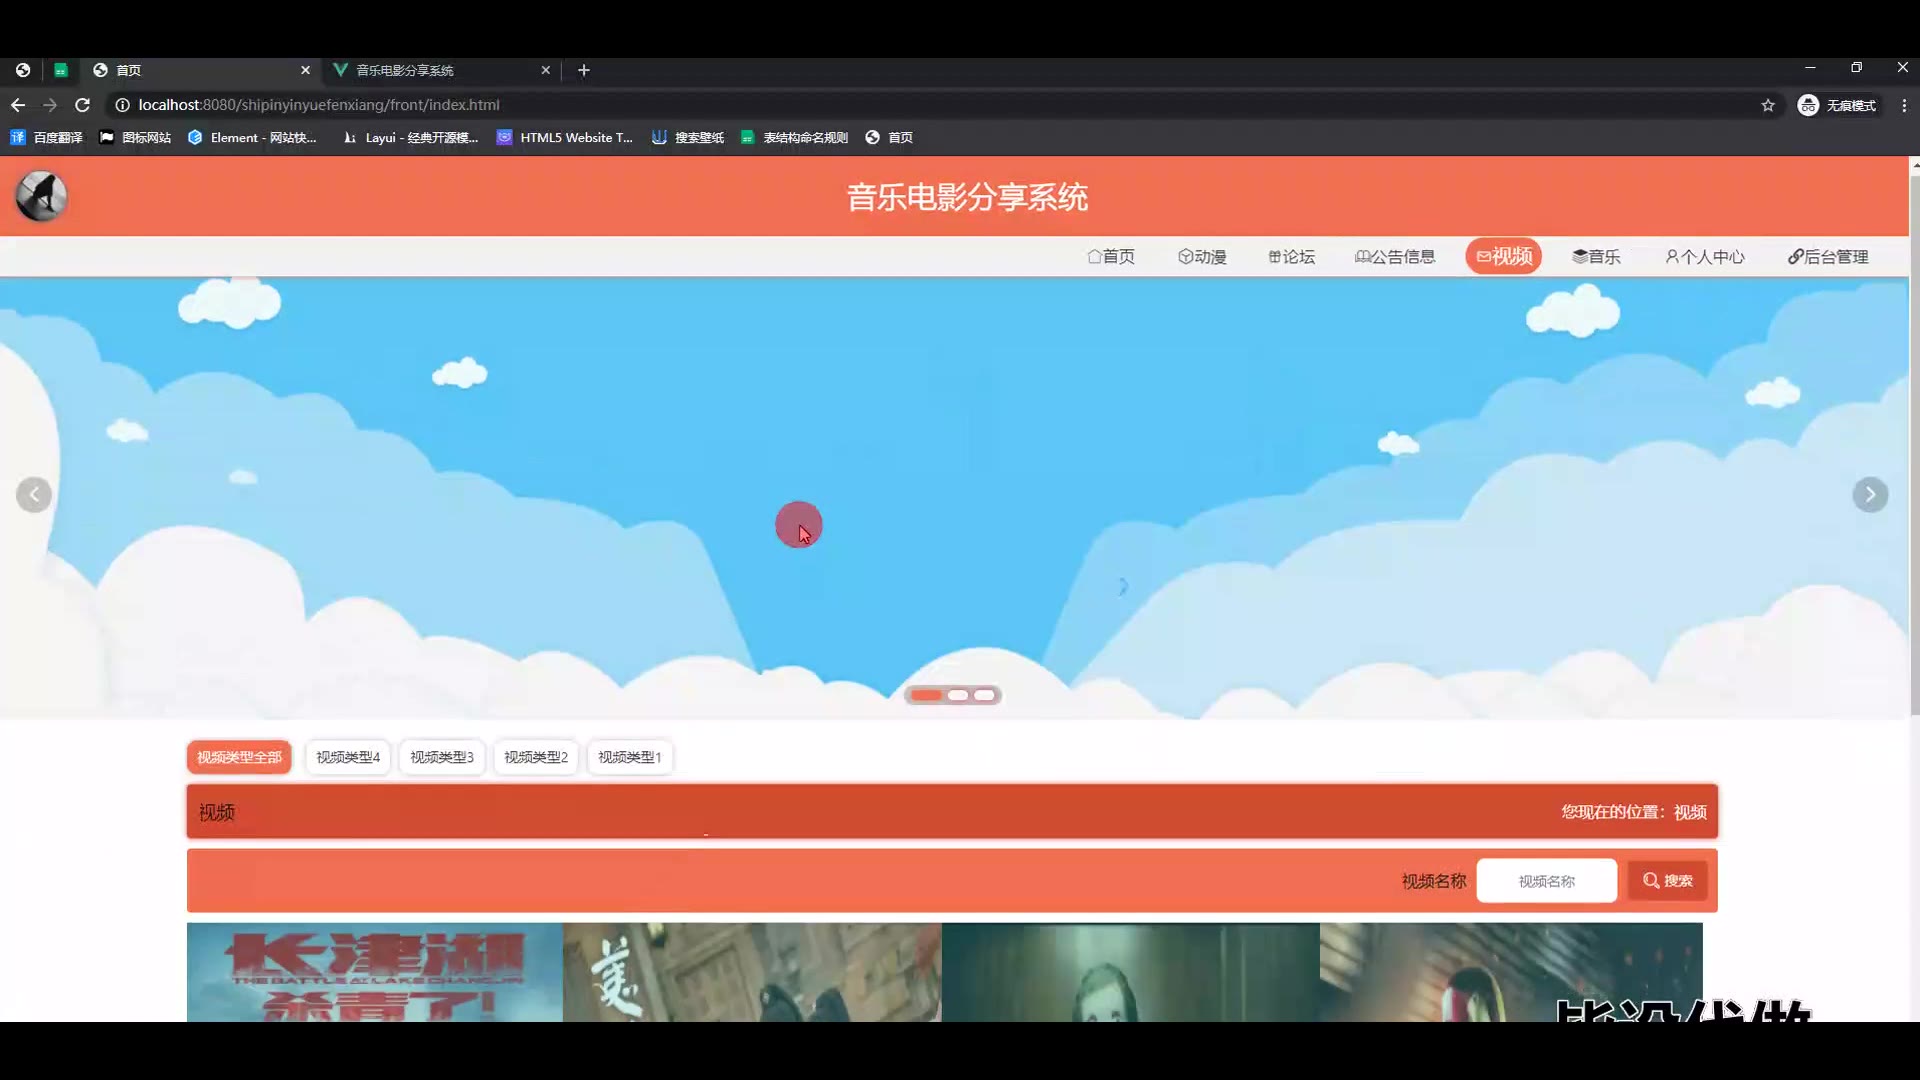Click the browser back arrow
Viewport: 1920px width, 1080px height.
click(x=18, y=105)
